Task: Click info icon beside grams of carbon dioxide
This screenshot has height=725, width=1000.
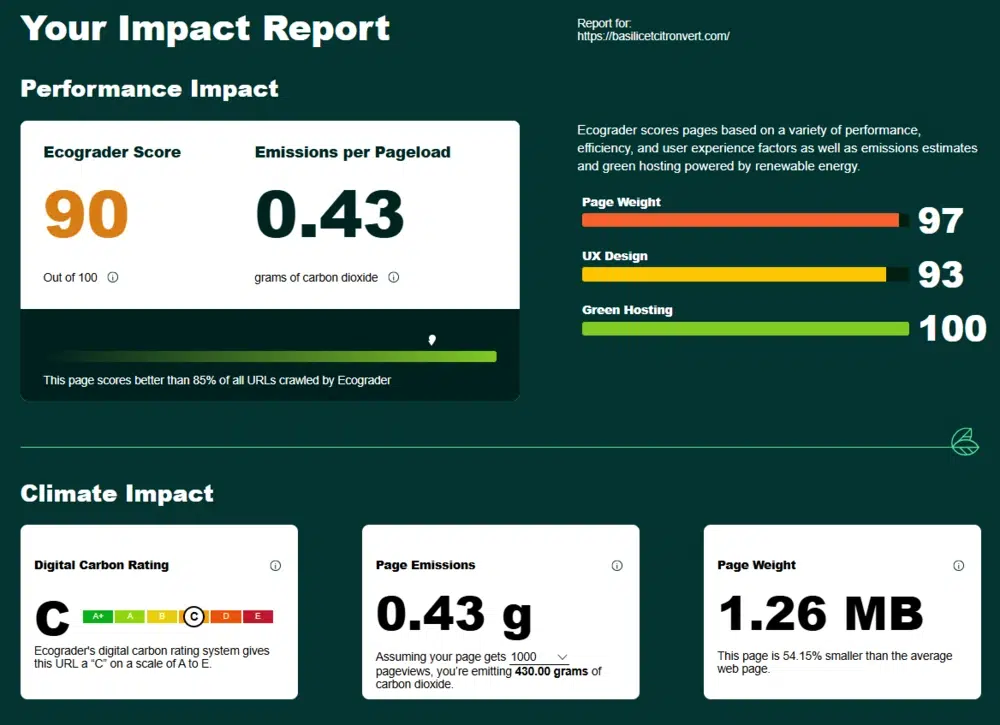Action: (x=393, y=277)
